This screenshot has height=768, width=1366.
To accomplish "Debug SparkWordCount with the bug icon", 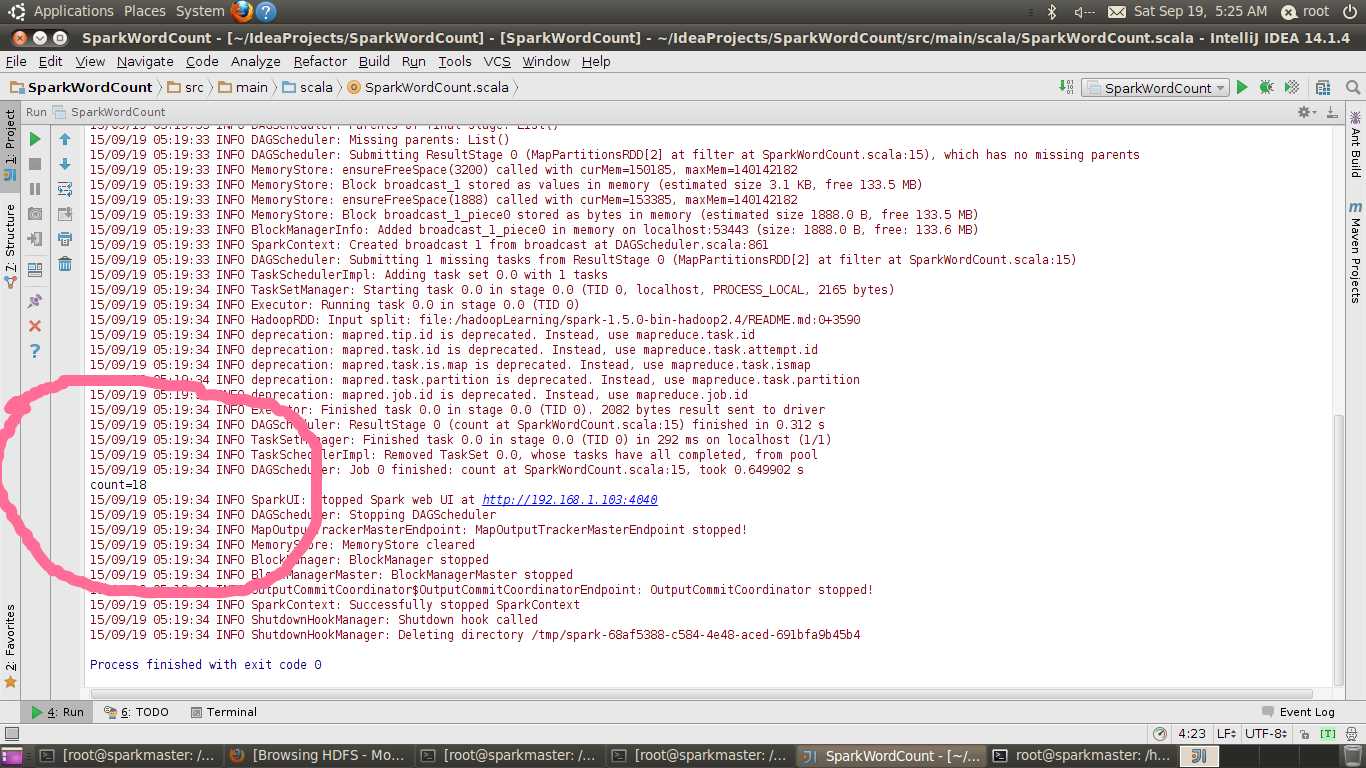I will 1266,87.
